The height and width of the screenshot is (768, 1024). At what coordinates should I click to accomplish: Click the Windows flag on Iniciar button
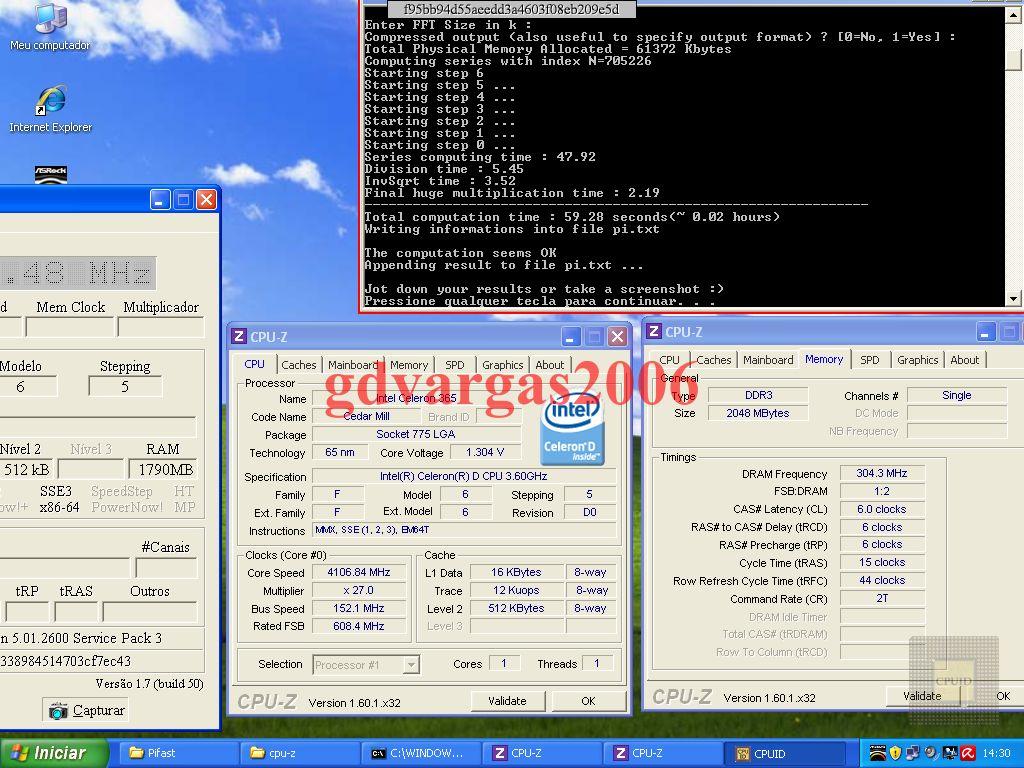coord(20,753)
